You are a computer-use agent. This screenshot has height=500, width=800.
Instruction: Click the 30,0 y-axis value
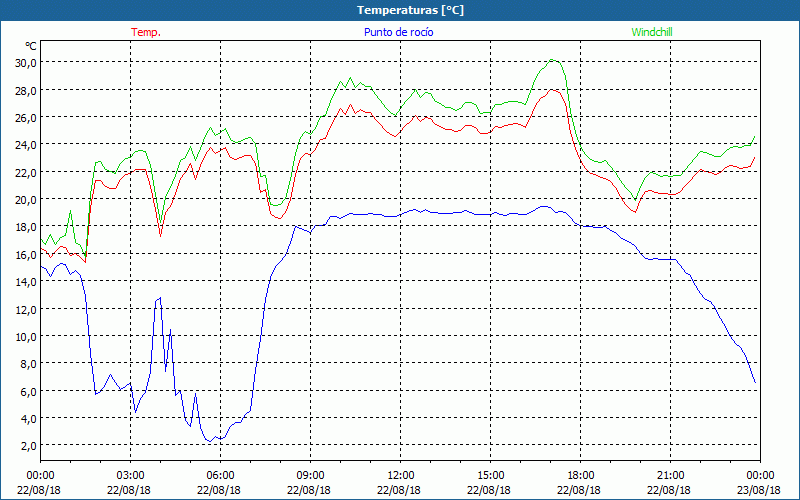[26, 63]
